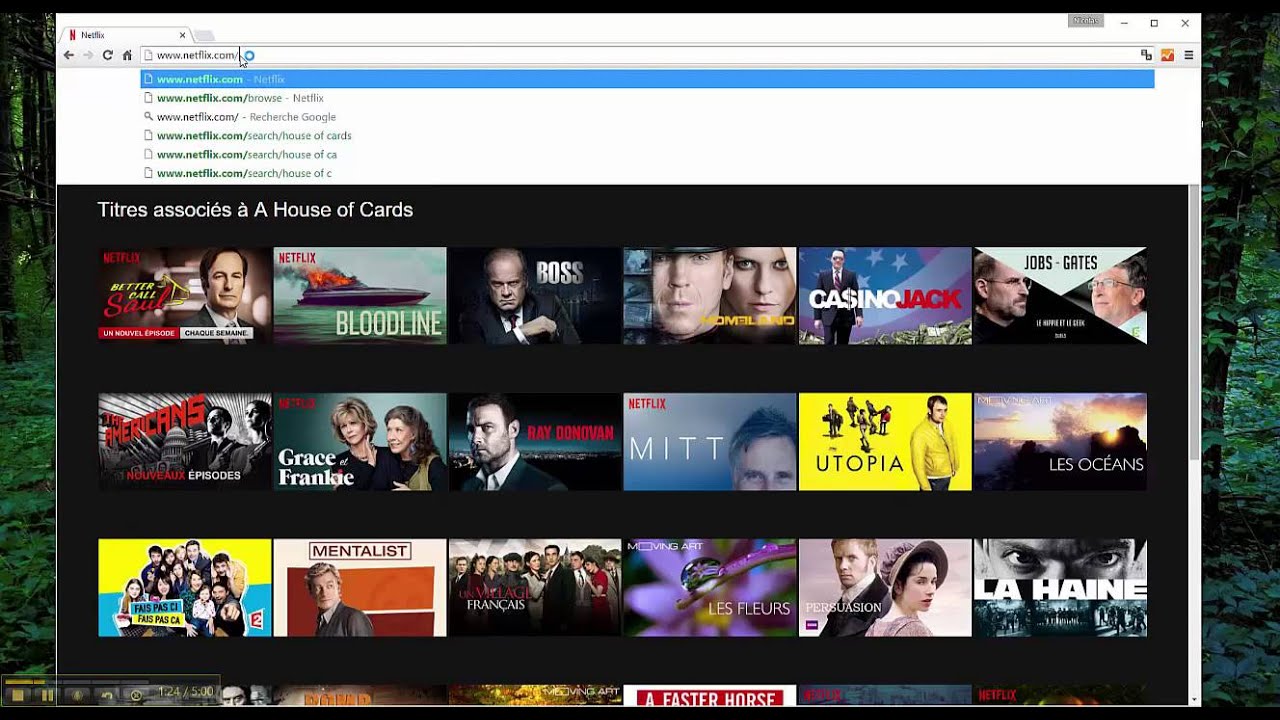Open the Les Fleurs title card
Viewport: 1280px width, 720px height.
[710, 588]
